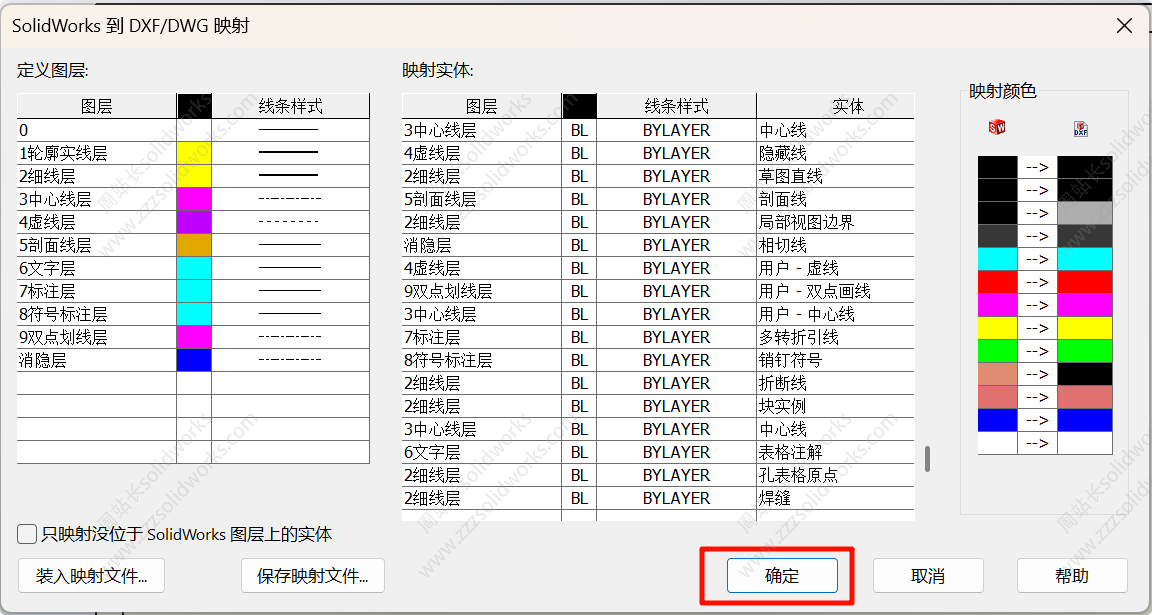Choose the cyan swatch of 6文字层 under 定义图层

tap(194, 268)
